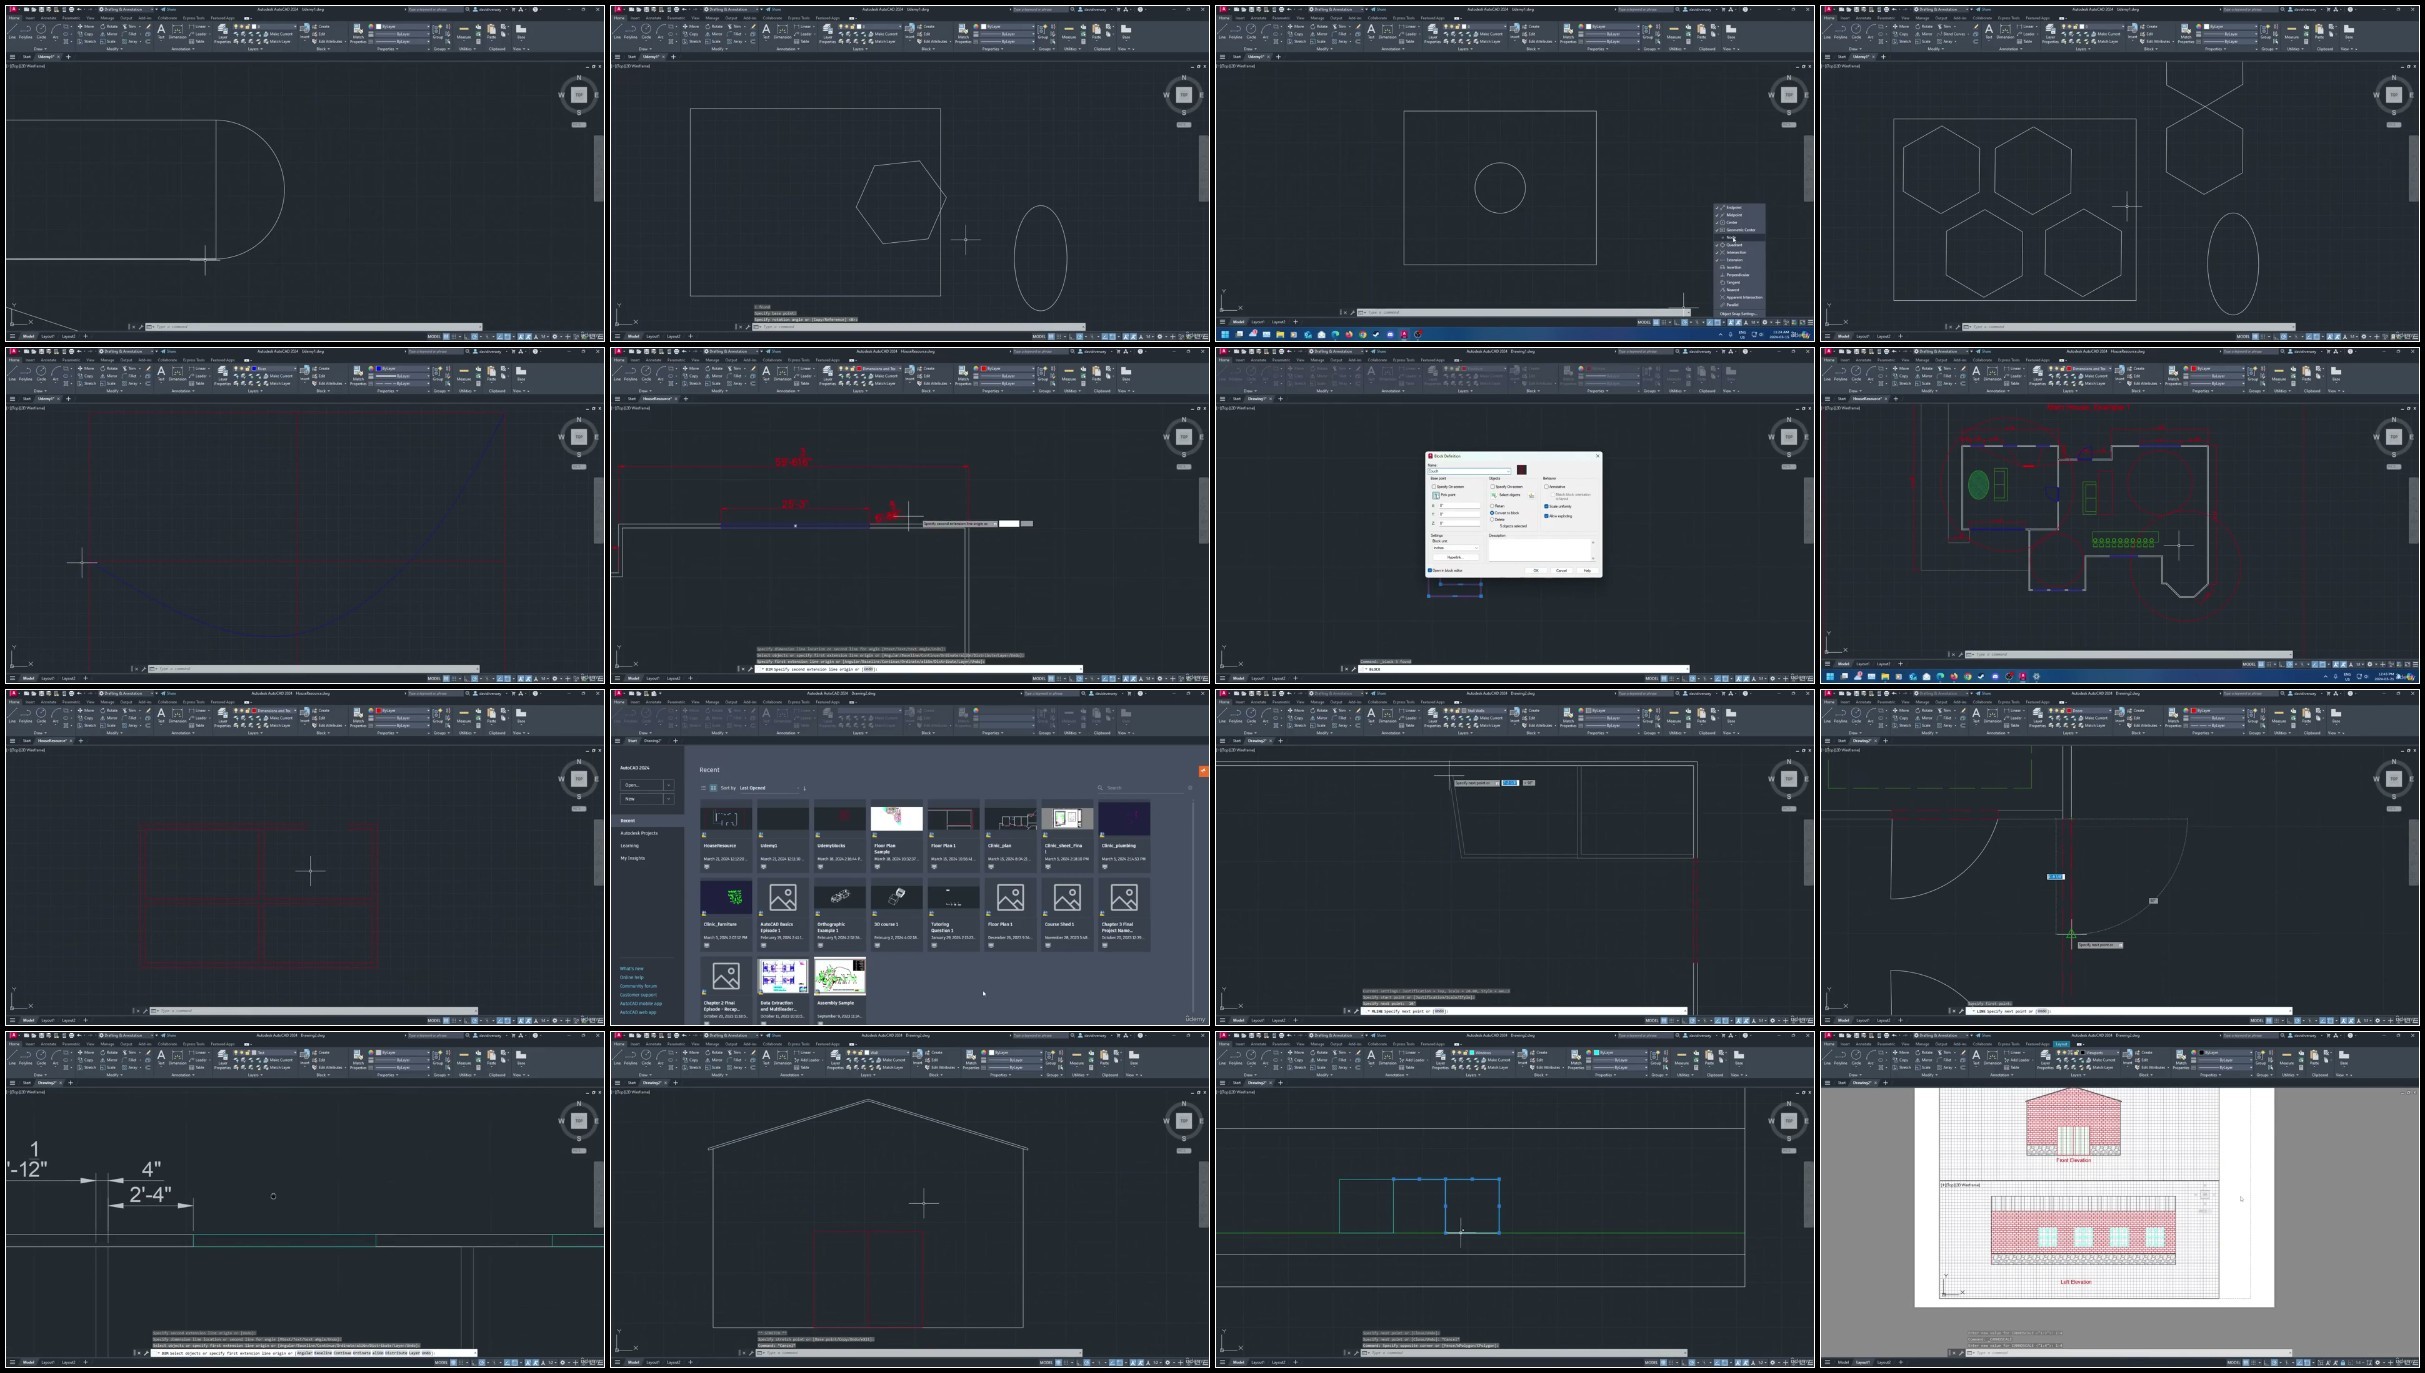Click Pick point icon in Block Definition

pos(1436,496)
